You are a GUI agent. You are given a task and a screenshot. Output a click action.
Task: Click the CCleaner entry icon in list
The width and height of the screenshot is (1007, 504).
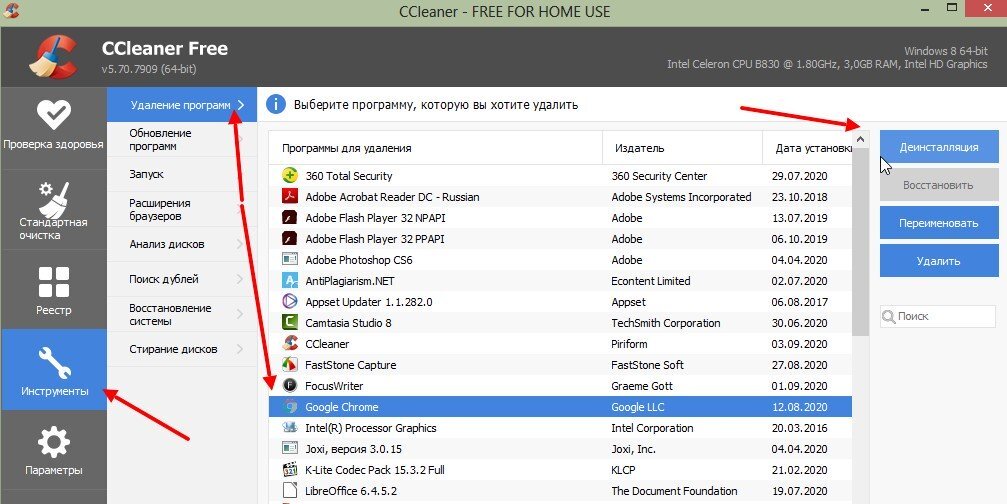tap(290, 343)
